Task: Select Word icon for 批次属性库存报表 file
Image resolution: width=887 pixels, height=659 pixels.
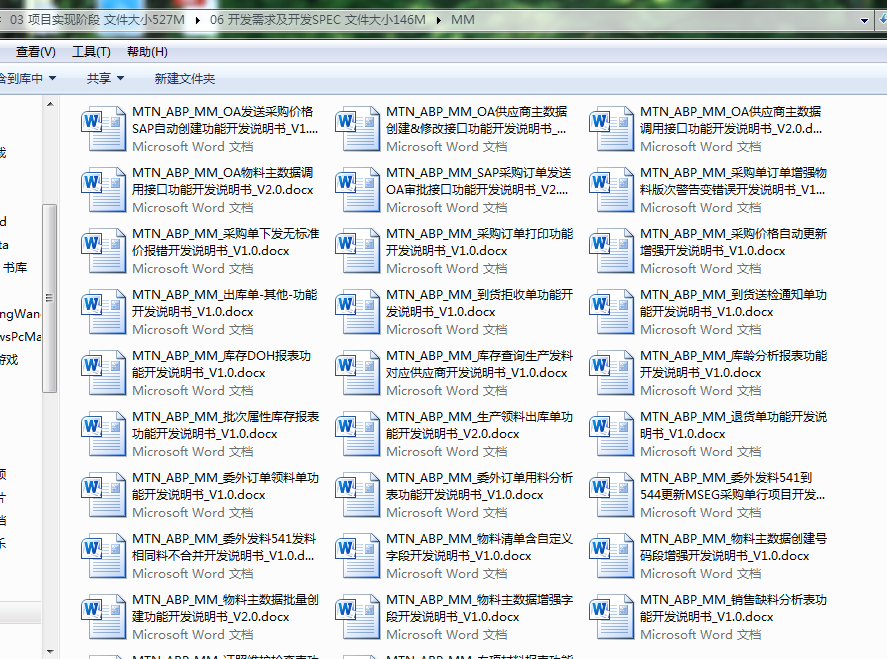Action: [103, 434]
